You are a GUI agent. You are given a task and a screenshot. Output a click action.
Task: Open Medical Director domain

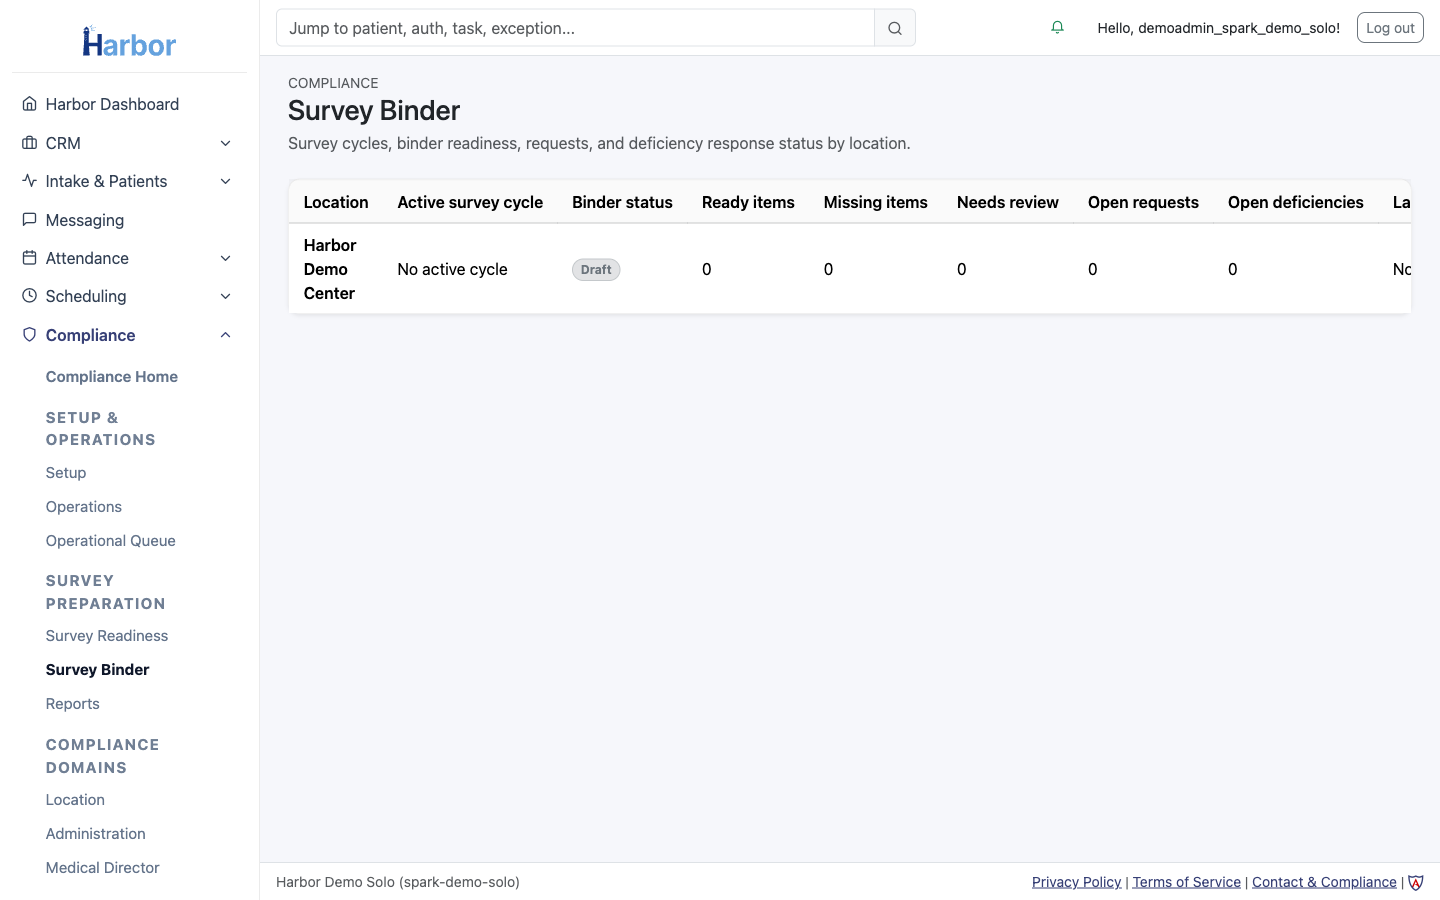pyautogui.click(x=103, y=868)
